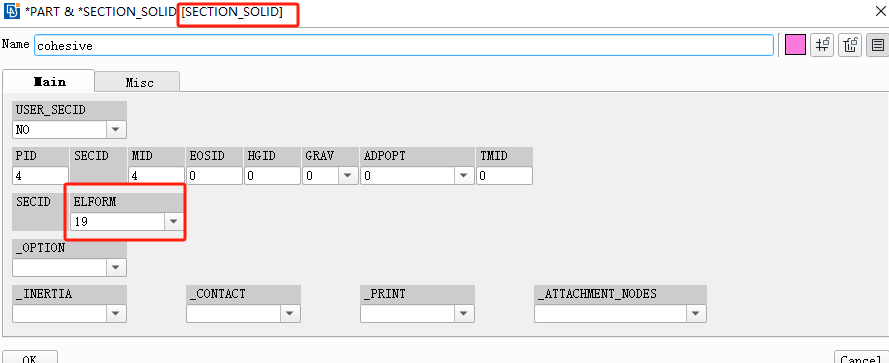Select the Main tab
Image resolution: width=889 pixels, height=363 pixels.
(49, 81)
